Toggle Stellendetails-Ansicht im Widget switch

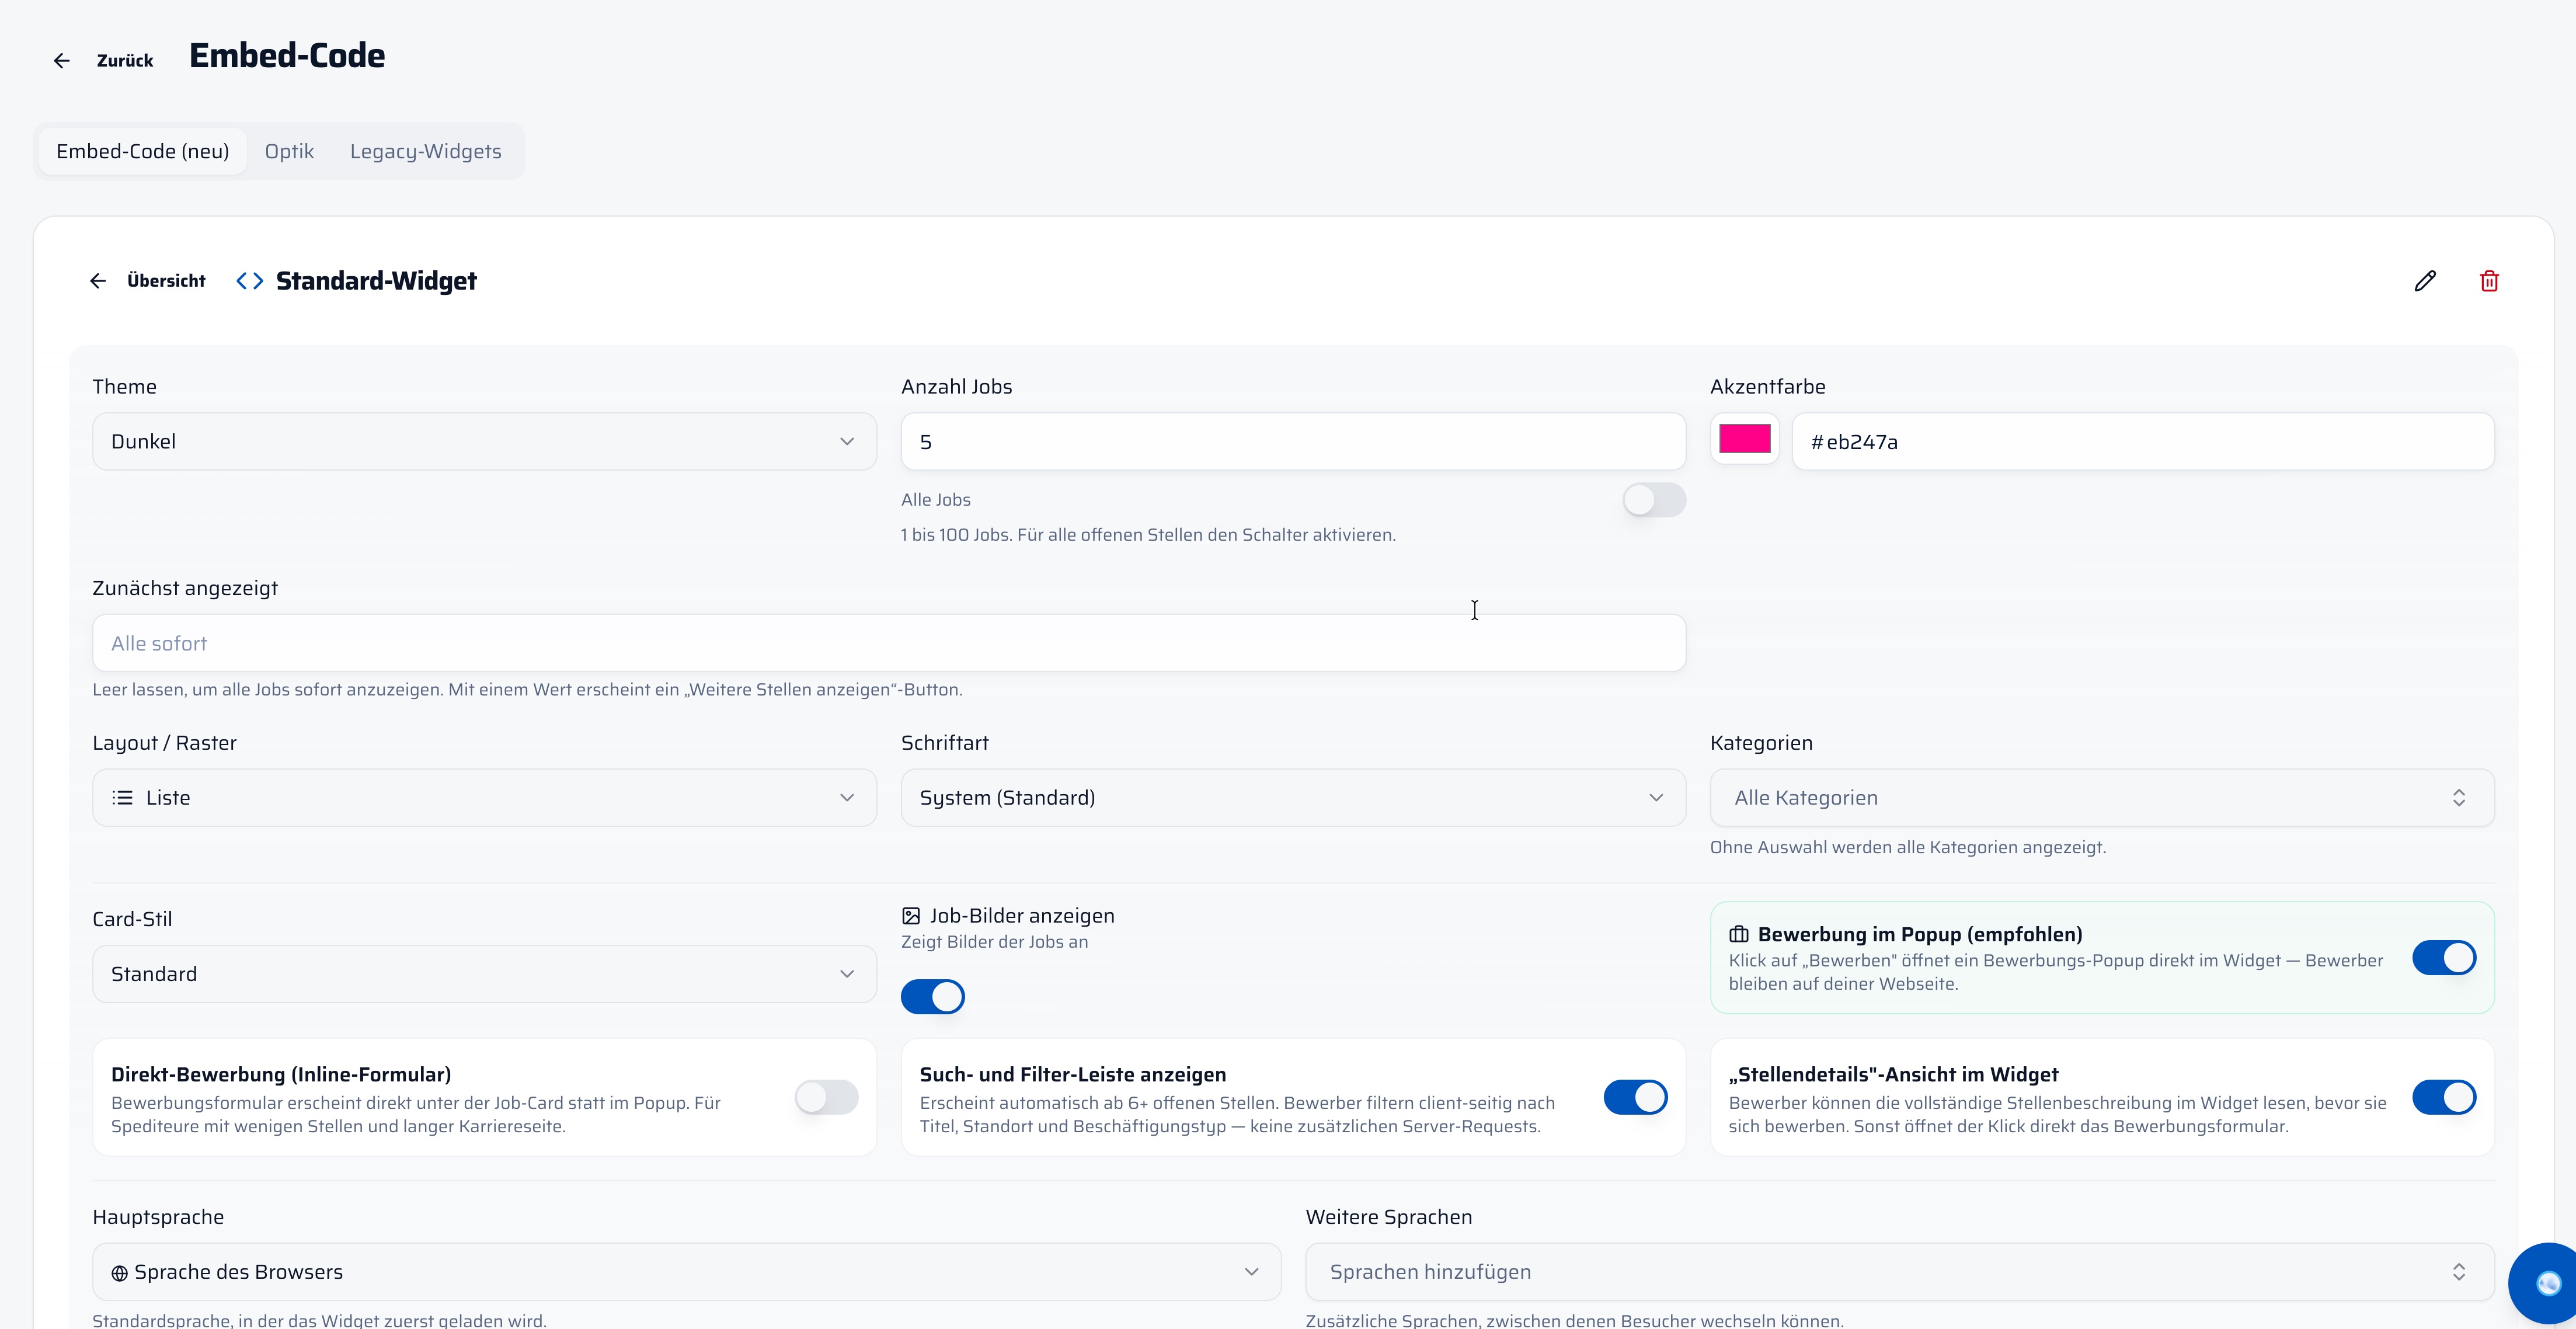point(2444,1097)
